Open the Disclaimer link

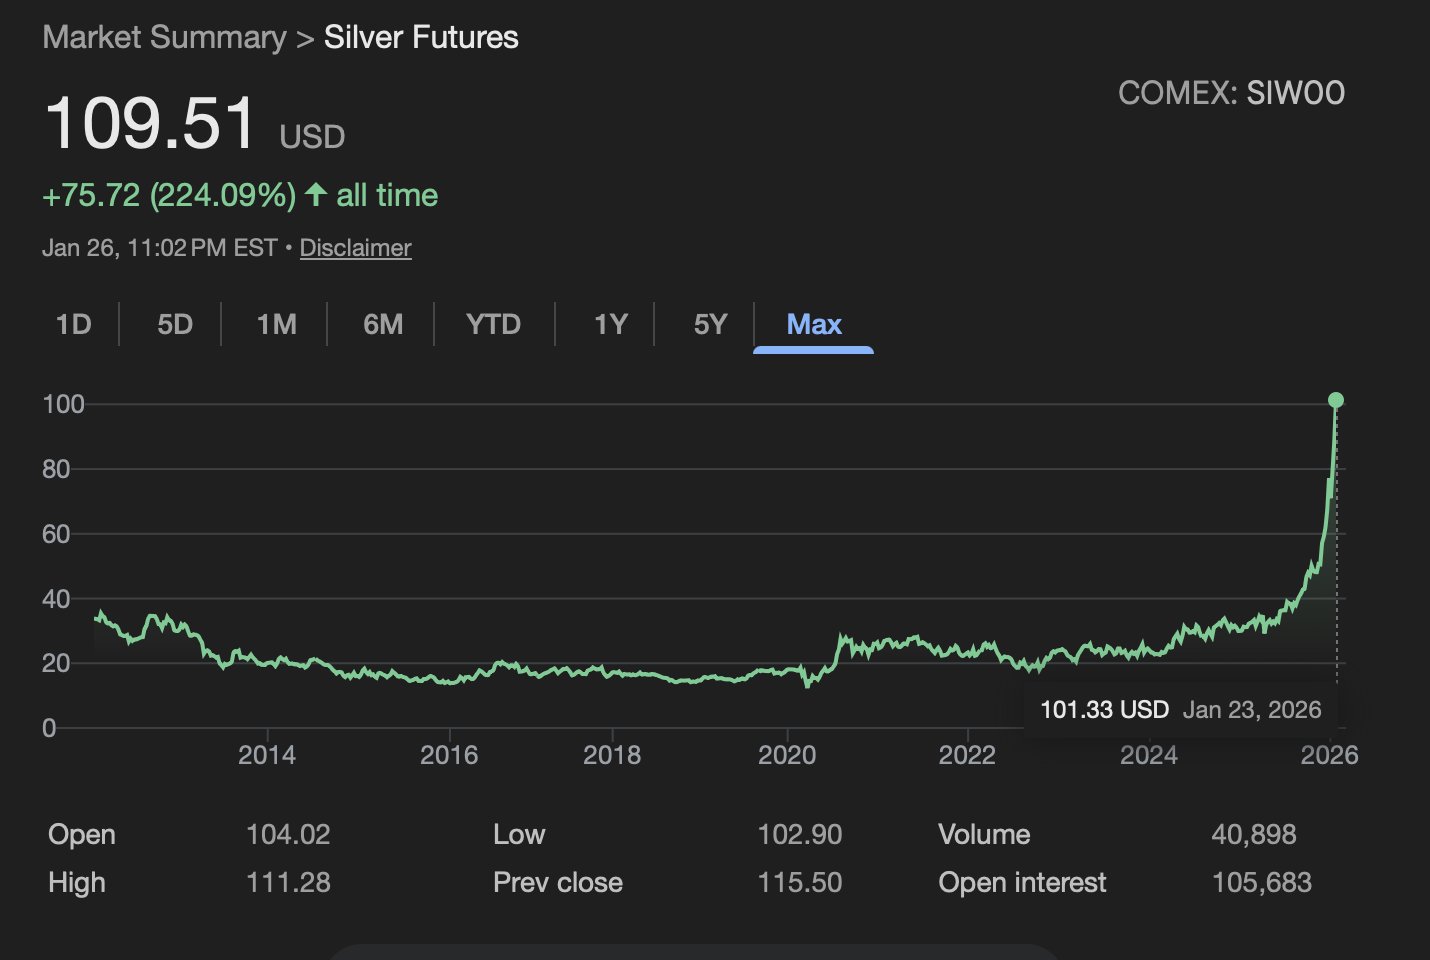[355, 248]
